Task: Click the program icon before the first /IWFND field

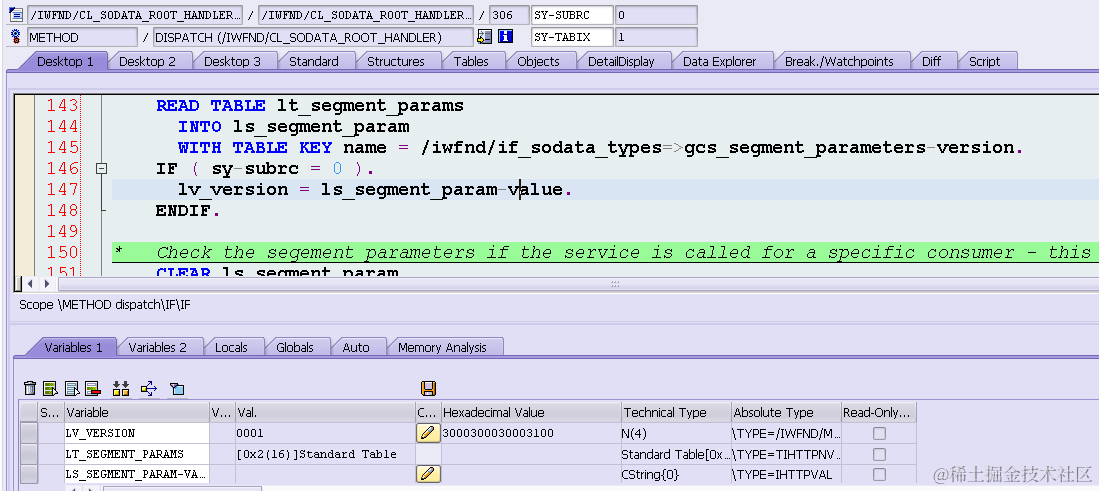Action: [16, 15]
